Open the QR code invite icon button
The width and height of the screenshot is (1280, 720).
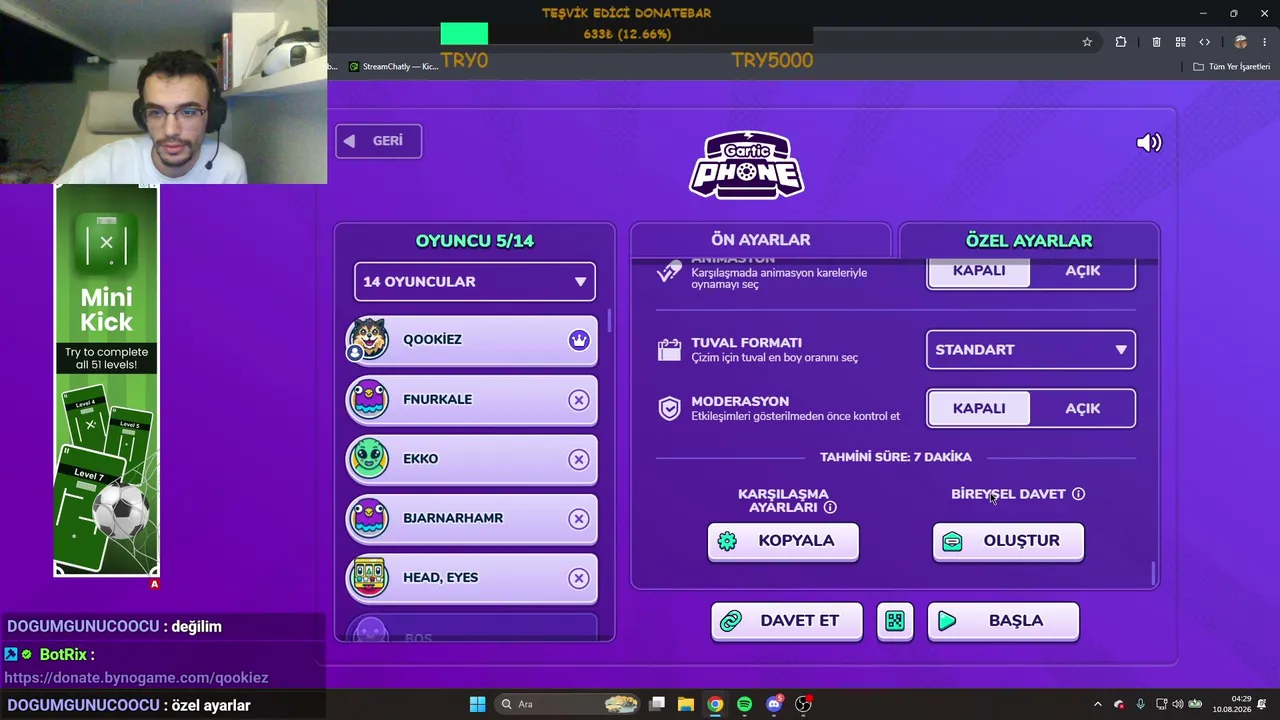pos(895,621)
